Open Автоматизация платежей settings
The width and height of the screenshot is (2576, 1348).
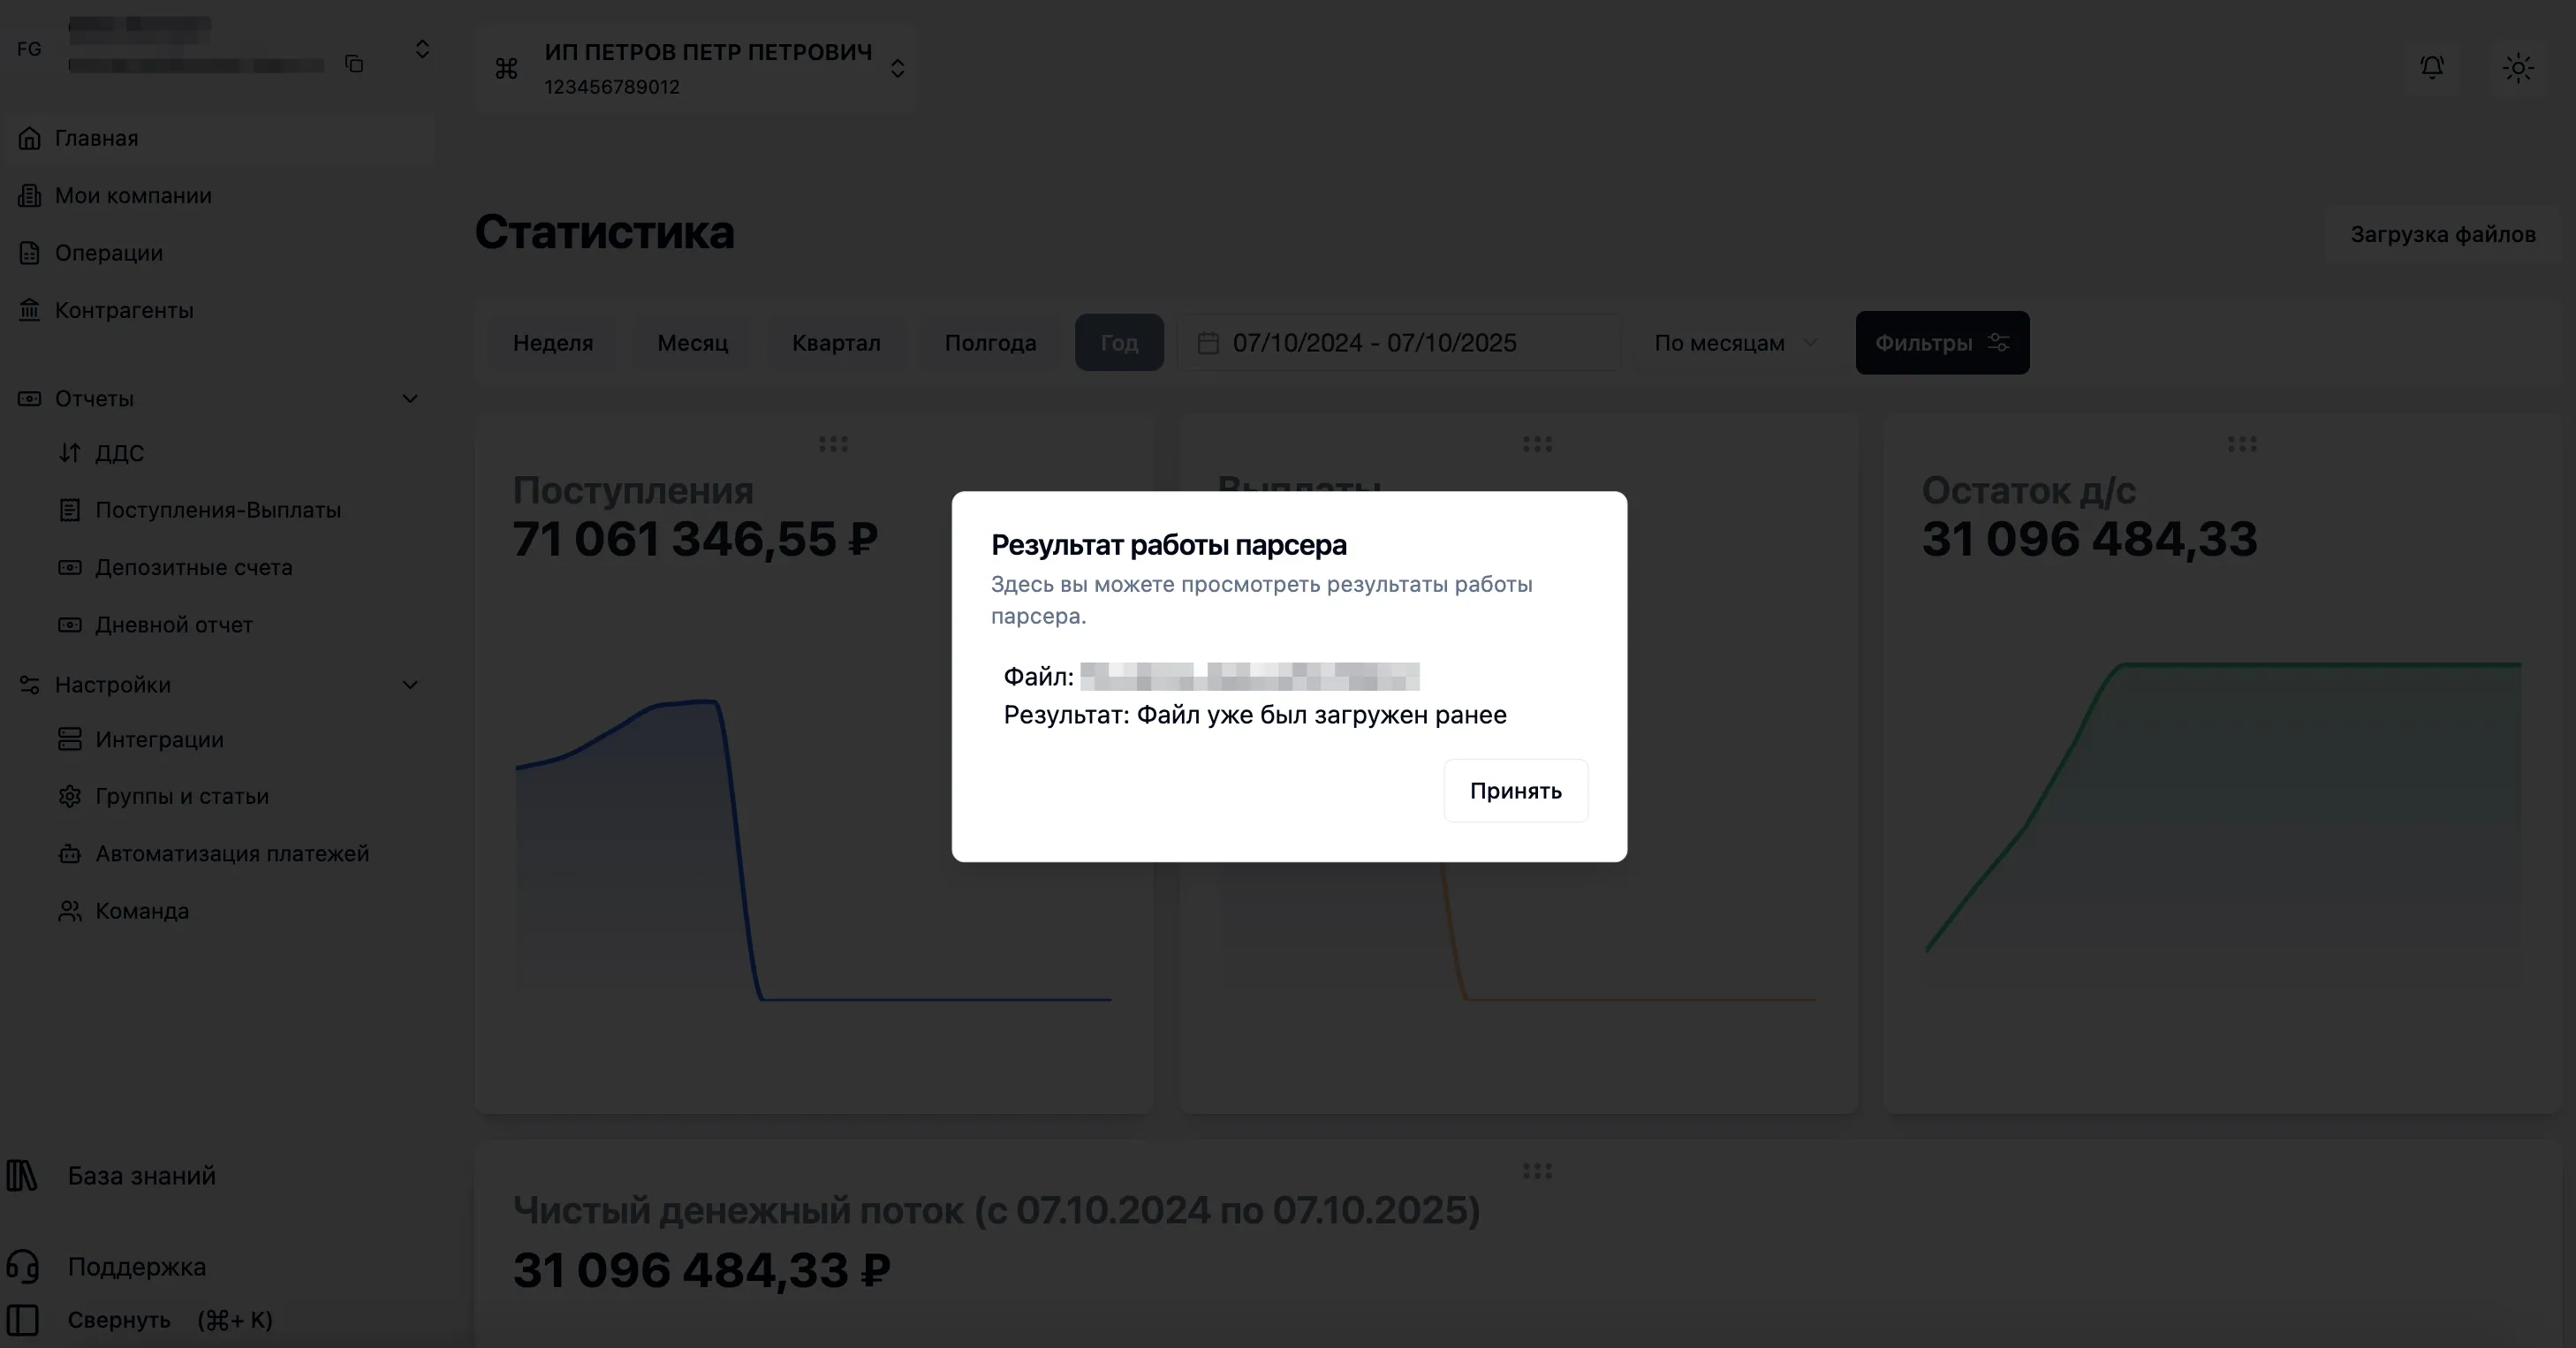click(232, 854)
